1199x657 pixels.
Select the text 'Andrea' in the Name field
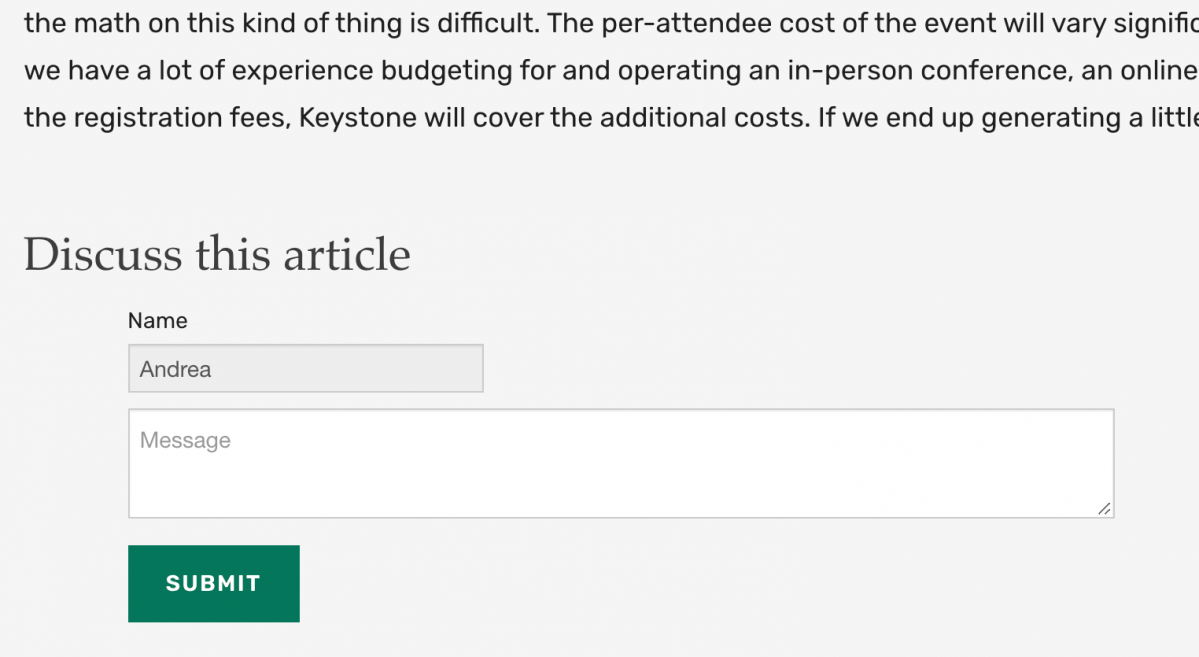point(174,369)
